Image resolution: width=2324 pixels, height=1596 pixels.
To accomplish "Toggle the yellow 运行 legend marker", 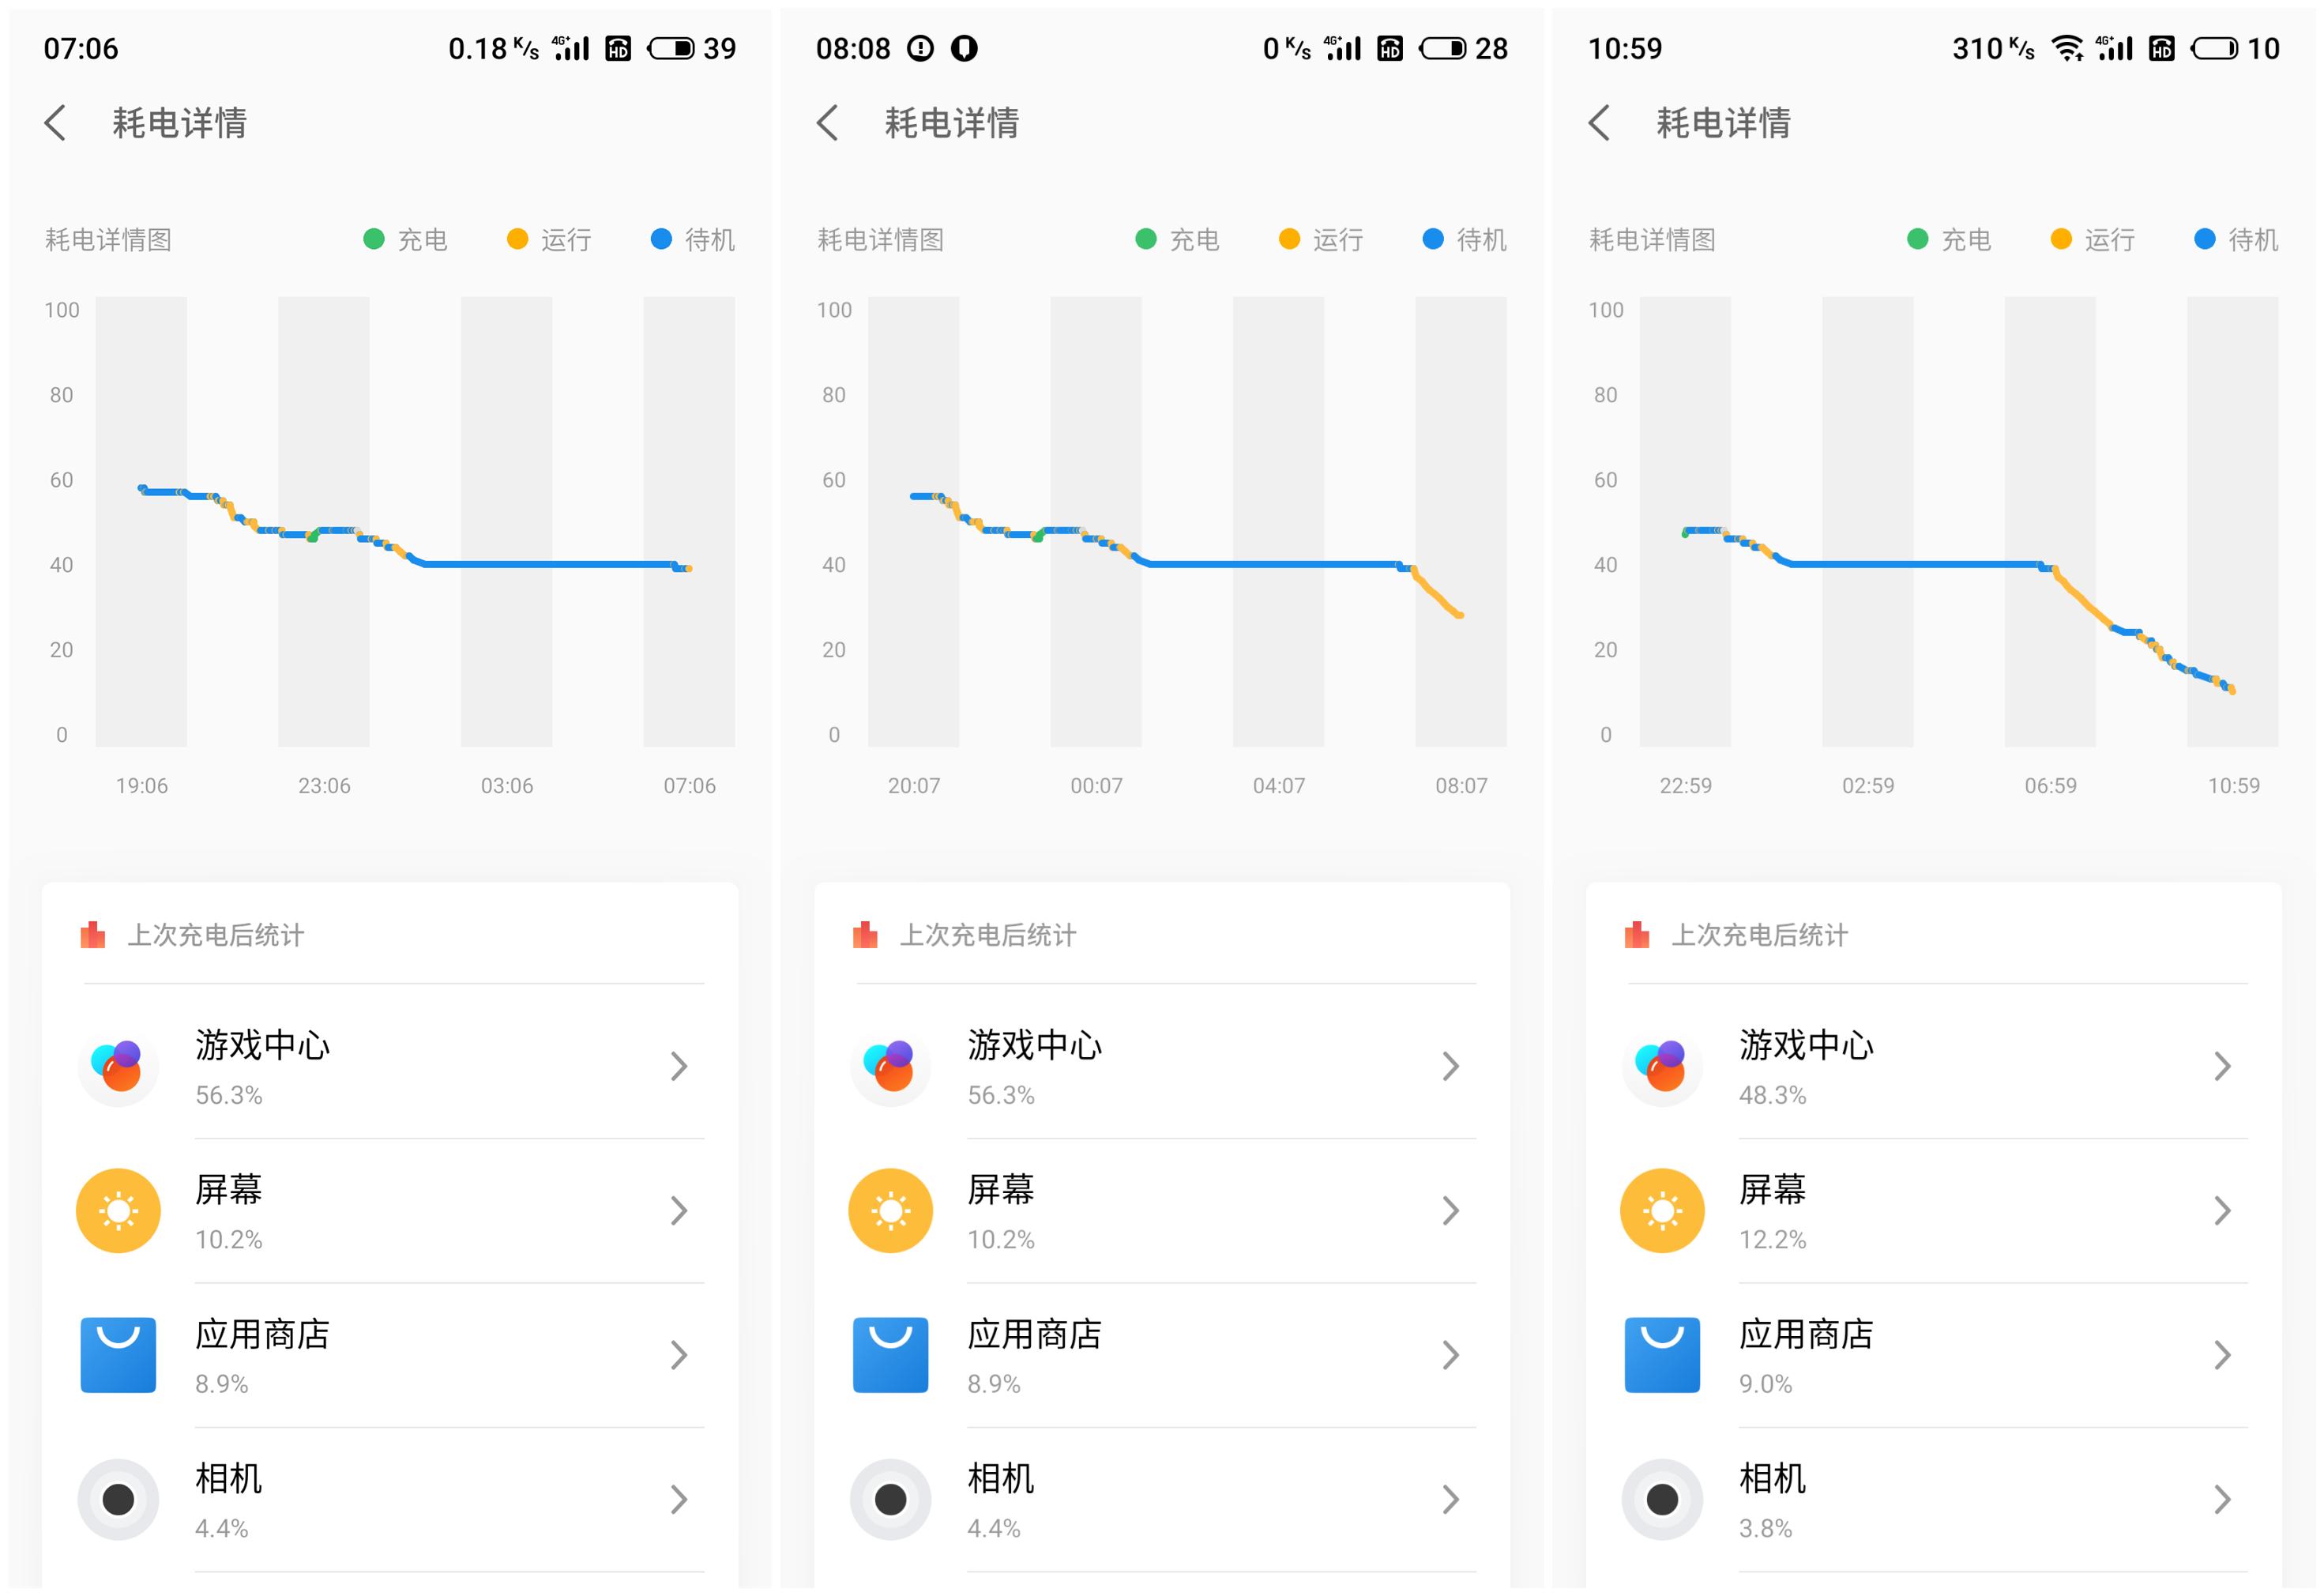I will pos(516,239).
